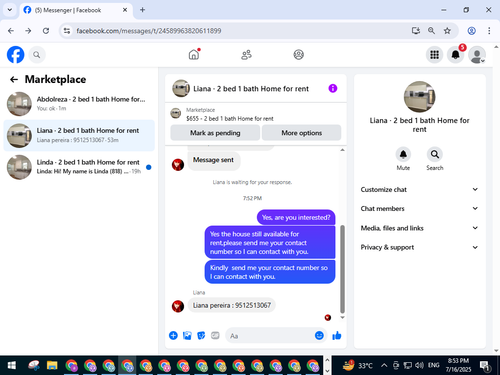Open a new browser tab
Screen dimensions: 500x375
[x=142, y=10]
